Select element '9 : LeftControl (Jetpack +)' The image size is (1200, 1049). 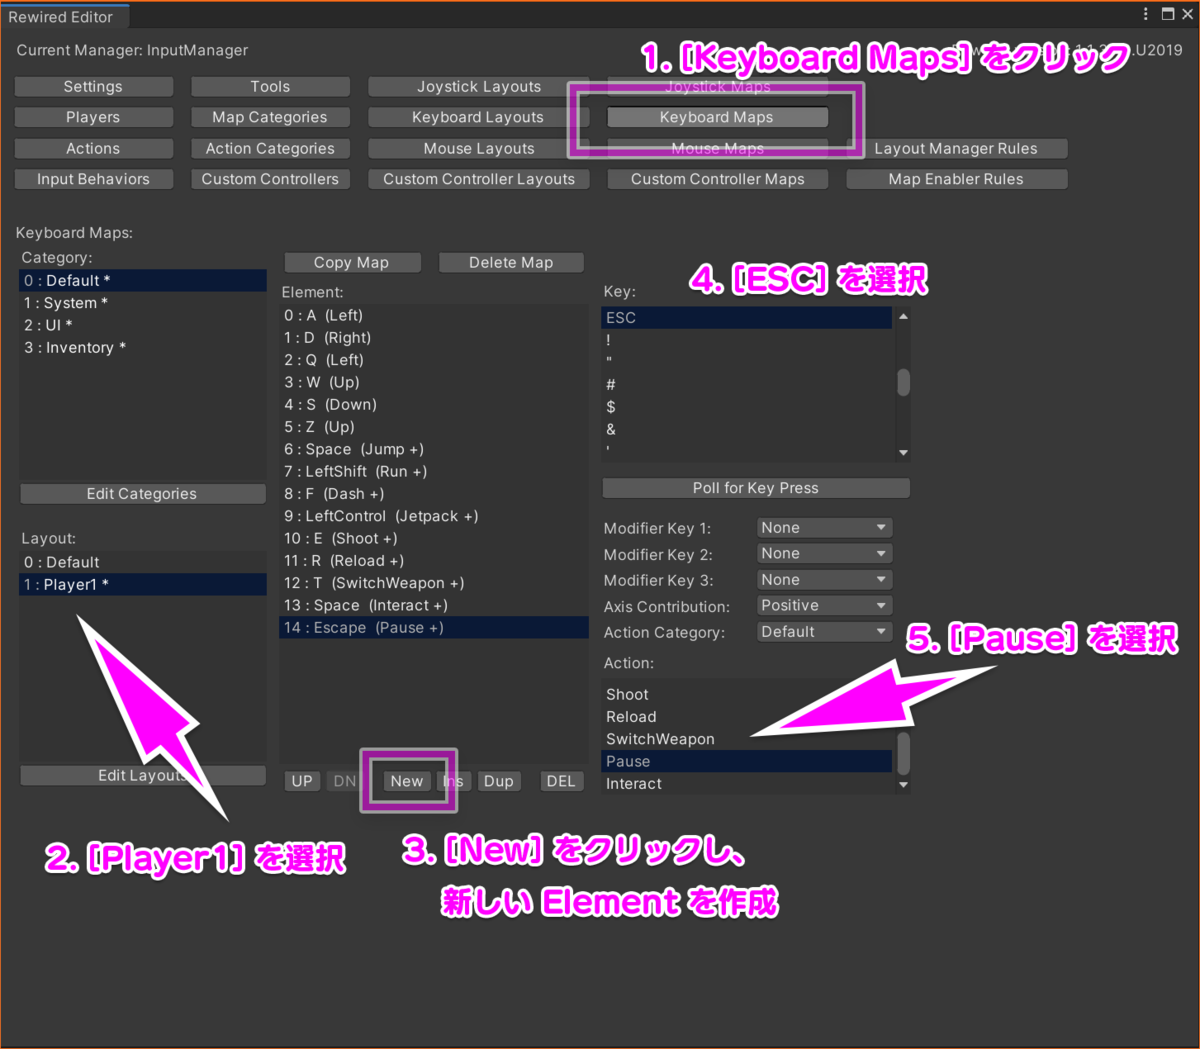tap(434, 516)
